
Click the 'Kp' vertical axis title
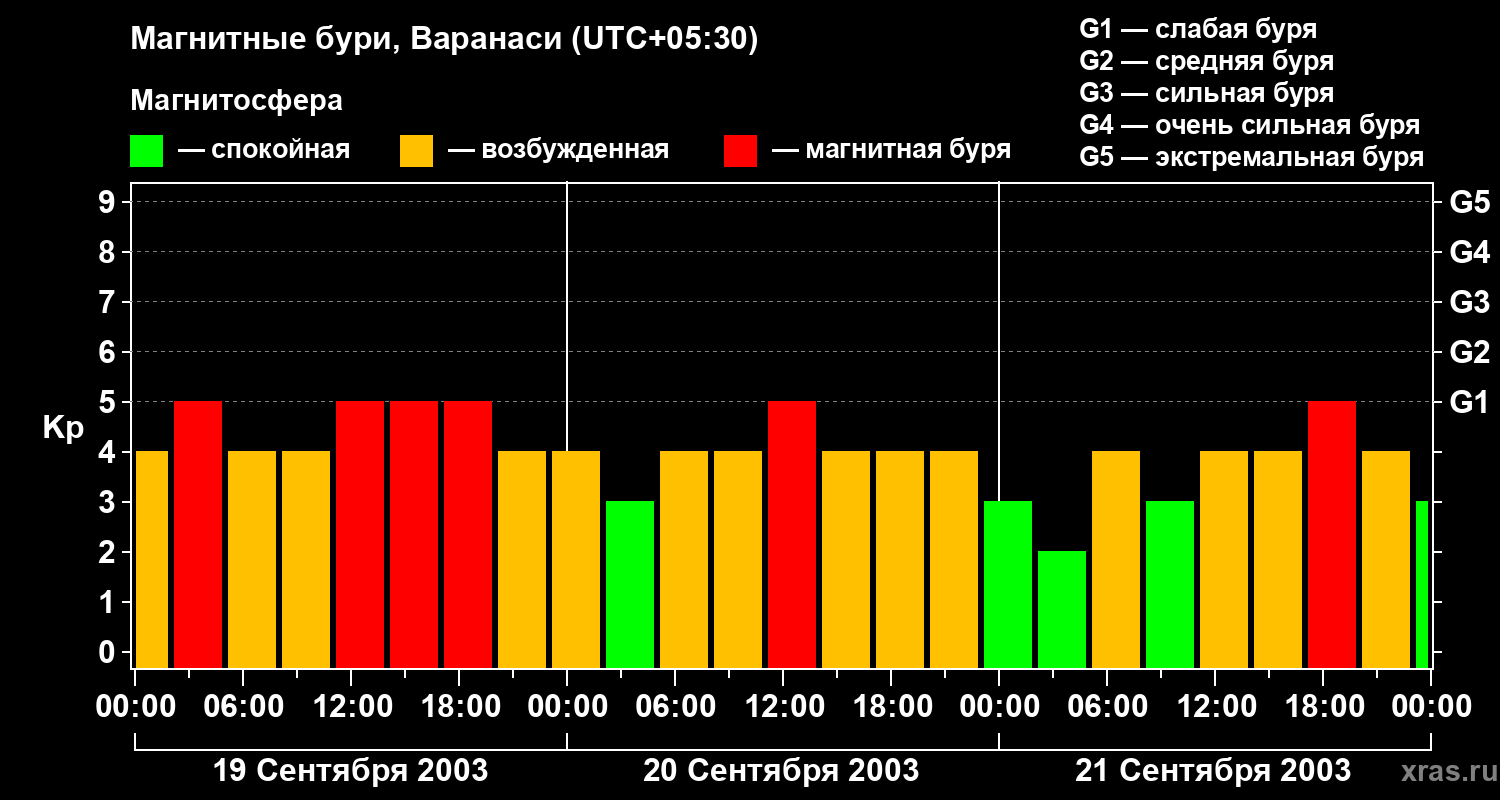[x=63, y=428]
